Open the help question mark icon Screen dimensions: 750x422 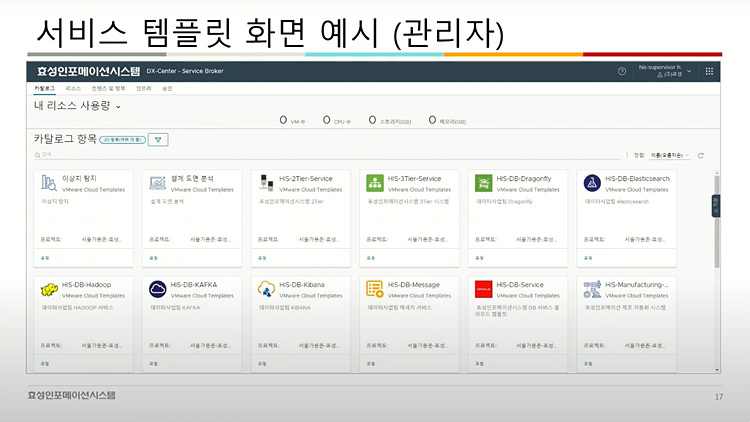[622, 71]
